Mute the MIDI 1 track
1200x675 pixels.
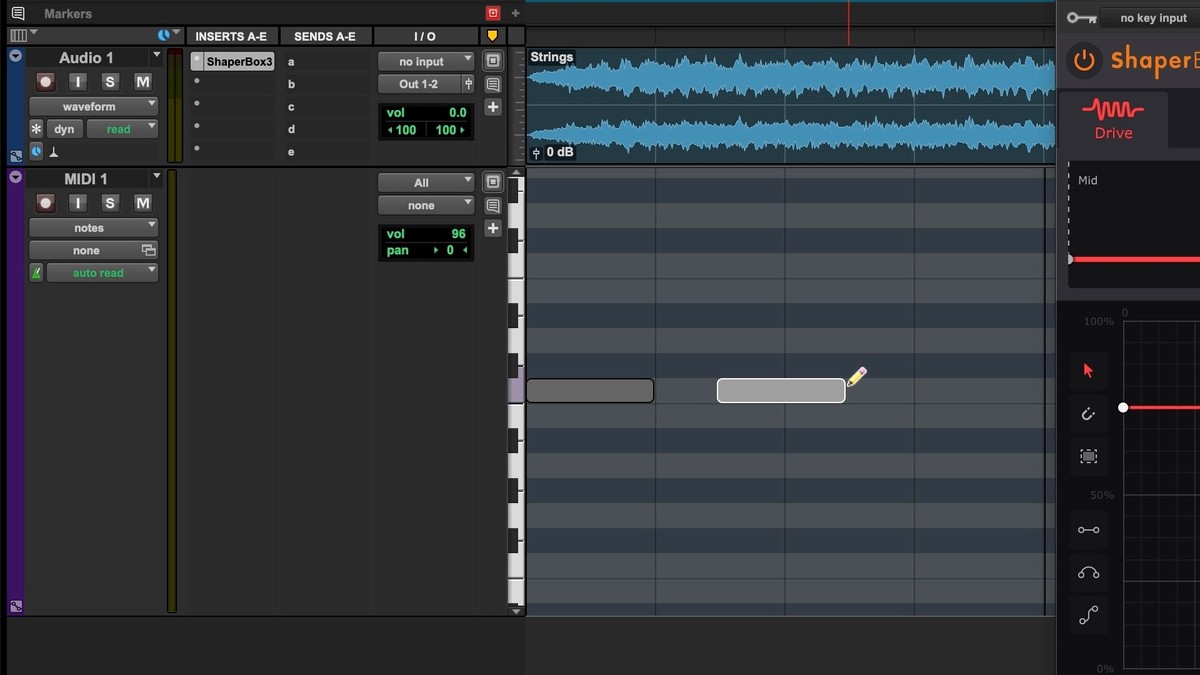[143, 203]
